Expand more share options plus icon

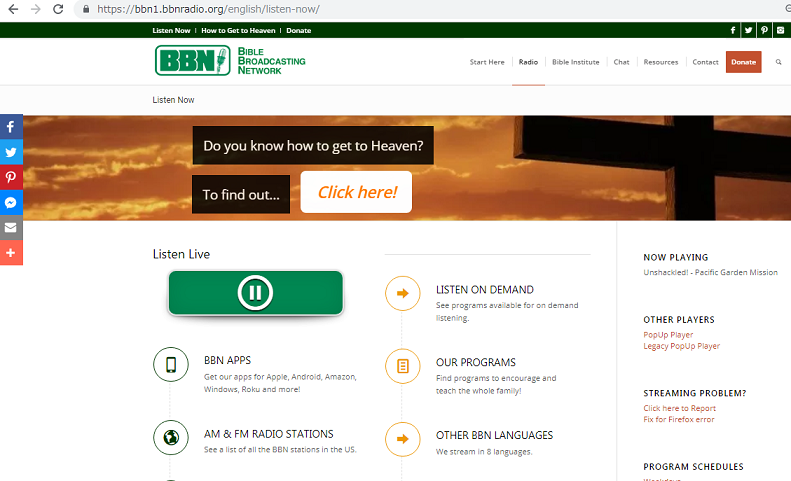[11, 253]
